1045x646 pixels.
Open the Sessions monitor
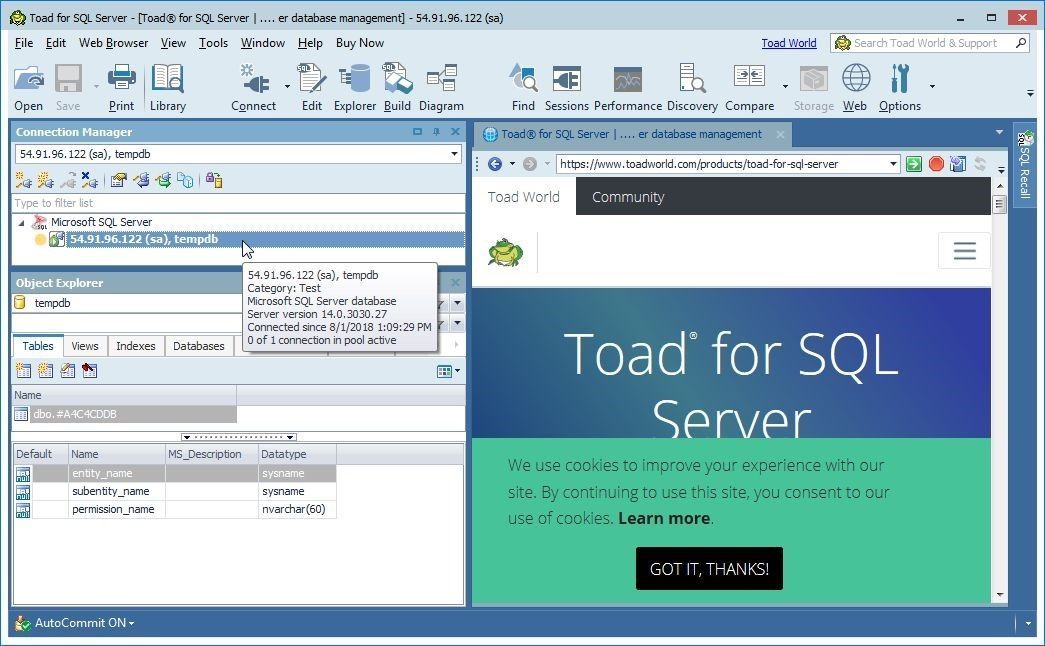point(566,87)
